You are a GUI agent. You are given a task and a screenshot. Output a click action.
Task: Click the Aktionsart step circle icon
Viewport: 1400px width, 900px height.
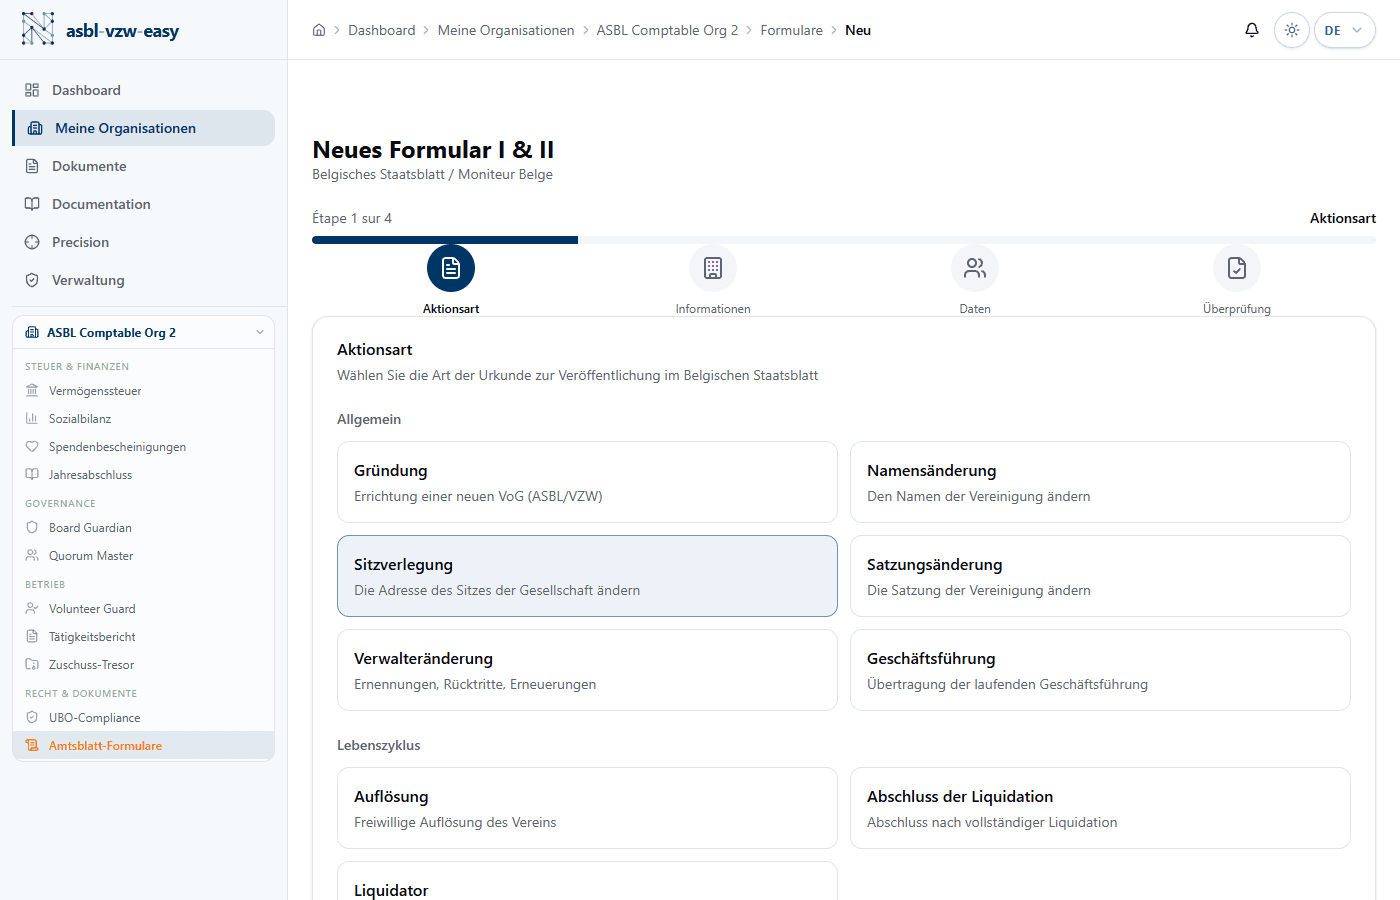(451, 268)
